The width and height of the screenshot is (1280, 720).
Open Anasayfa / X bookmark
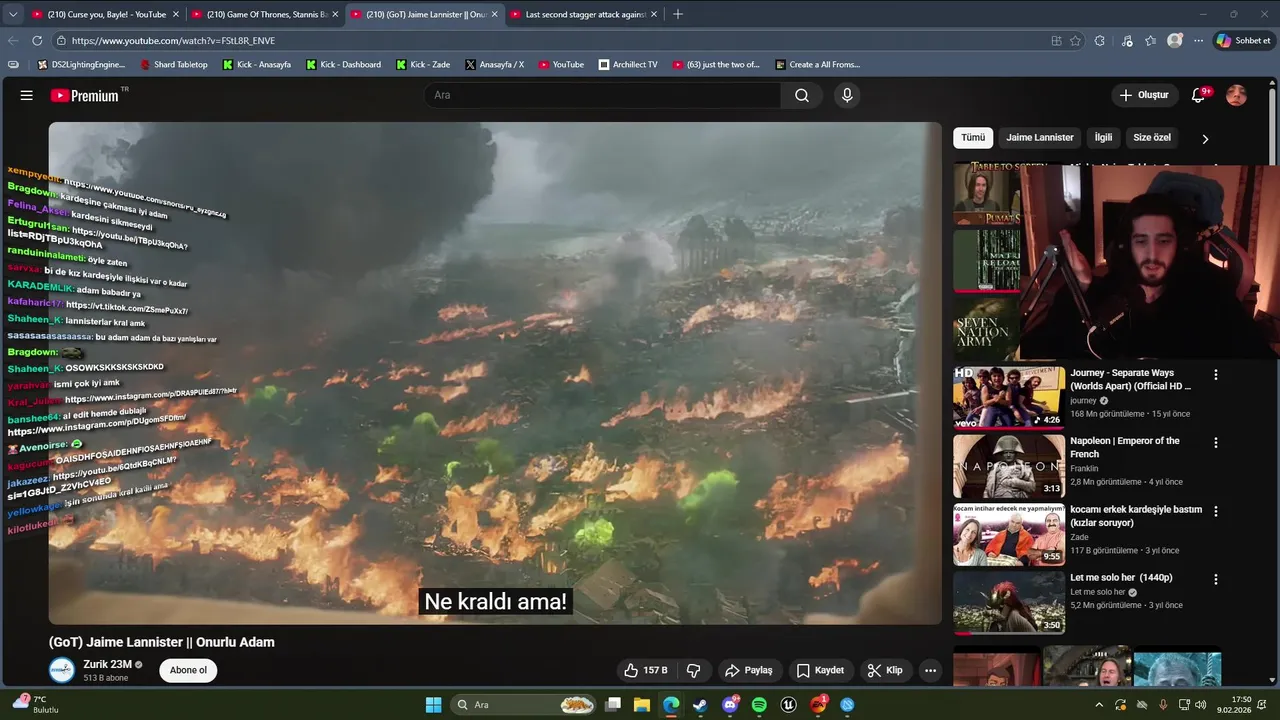[494, 64]
